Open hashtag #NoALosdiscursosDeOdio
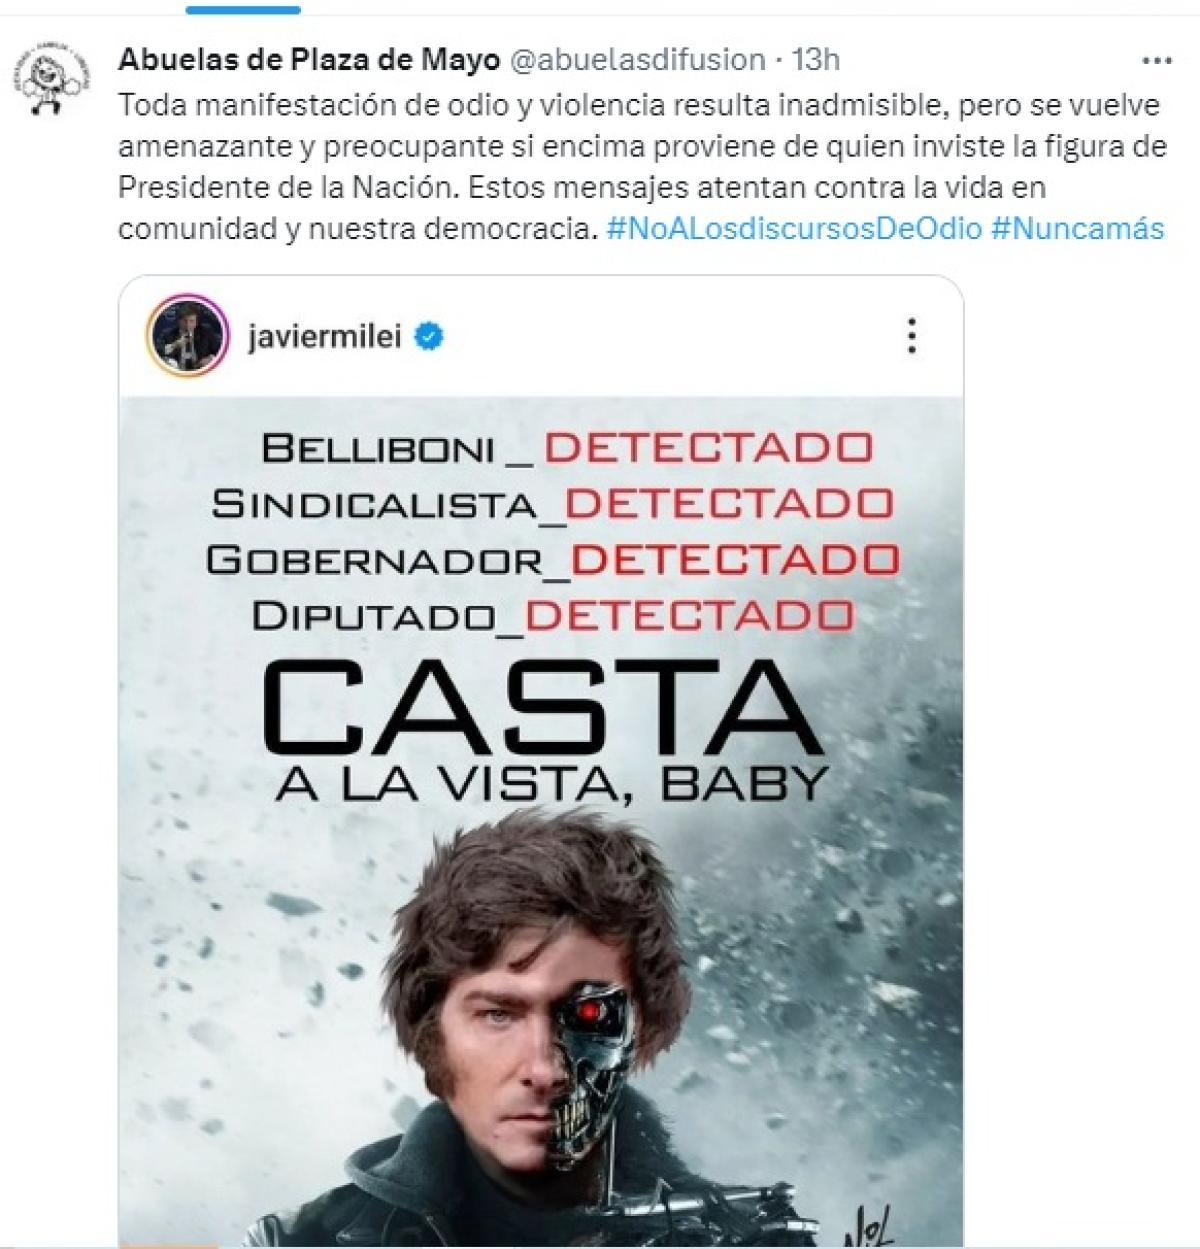 tap(794, 228)
